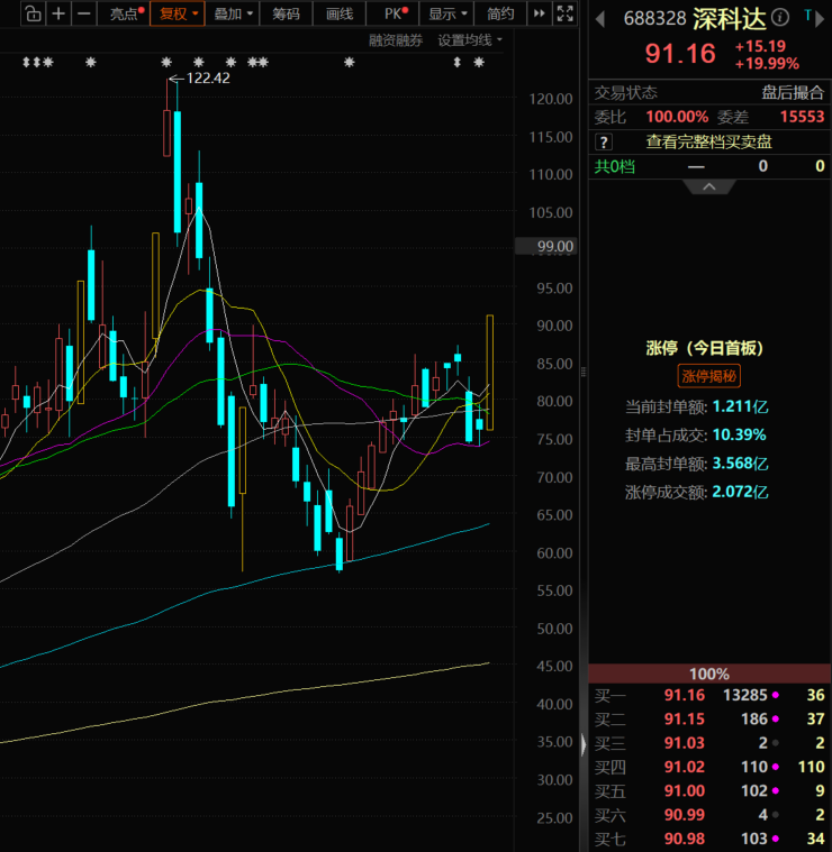
Task: Select the 买六 row price 90.99
Action: [684, 815]
